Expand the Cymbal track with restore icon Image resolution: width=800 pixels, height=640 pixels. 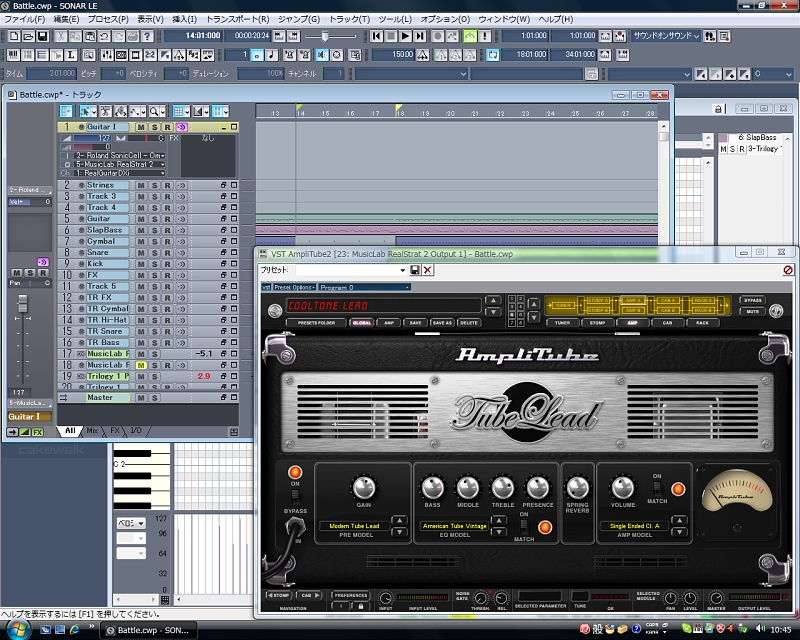tap(223, 241)
